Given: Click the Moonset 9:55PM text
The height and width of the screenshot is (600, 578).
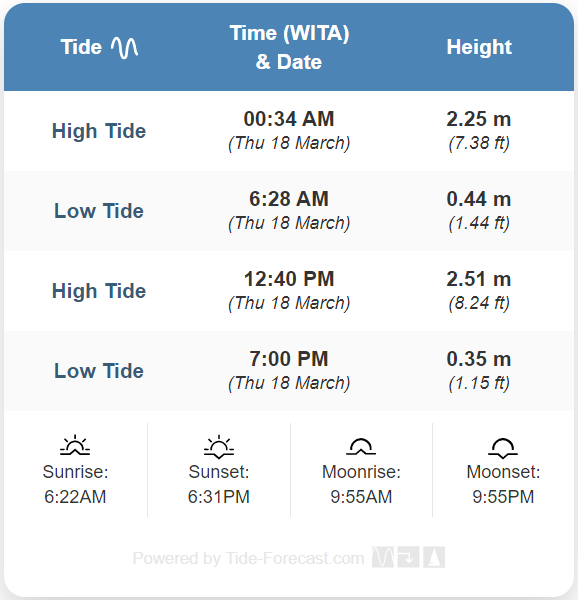Looking at the screenshot, I should click(x=503, y=484).
